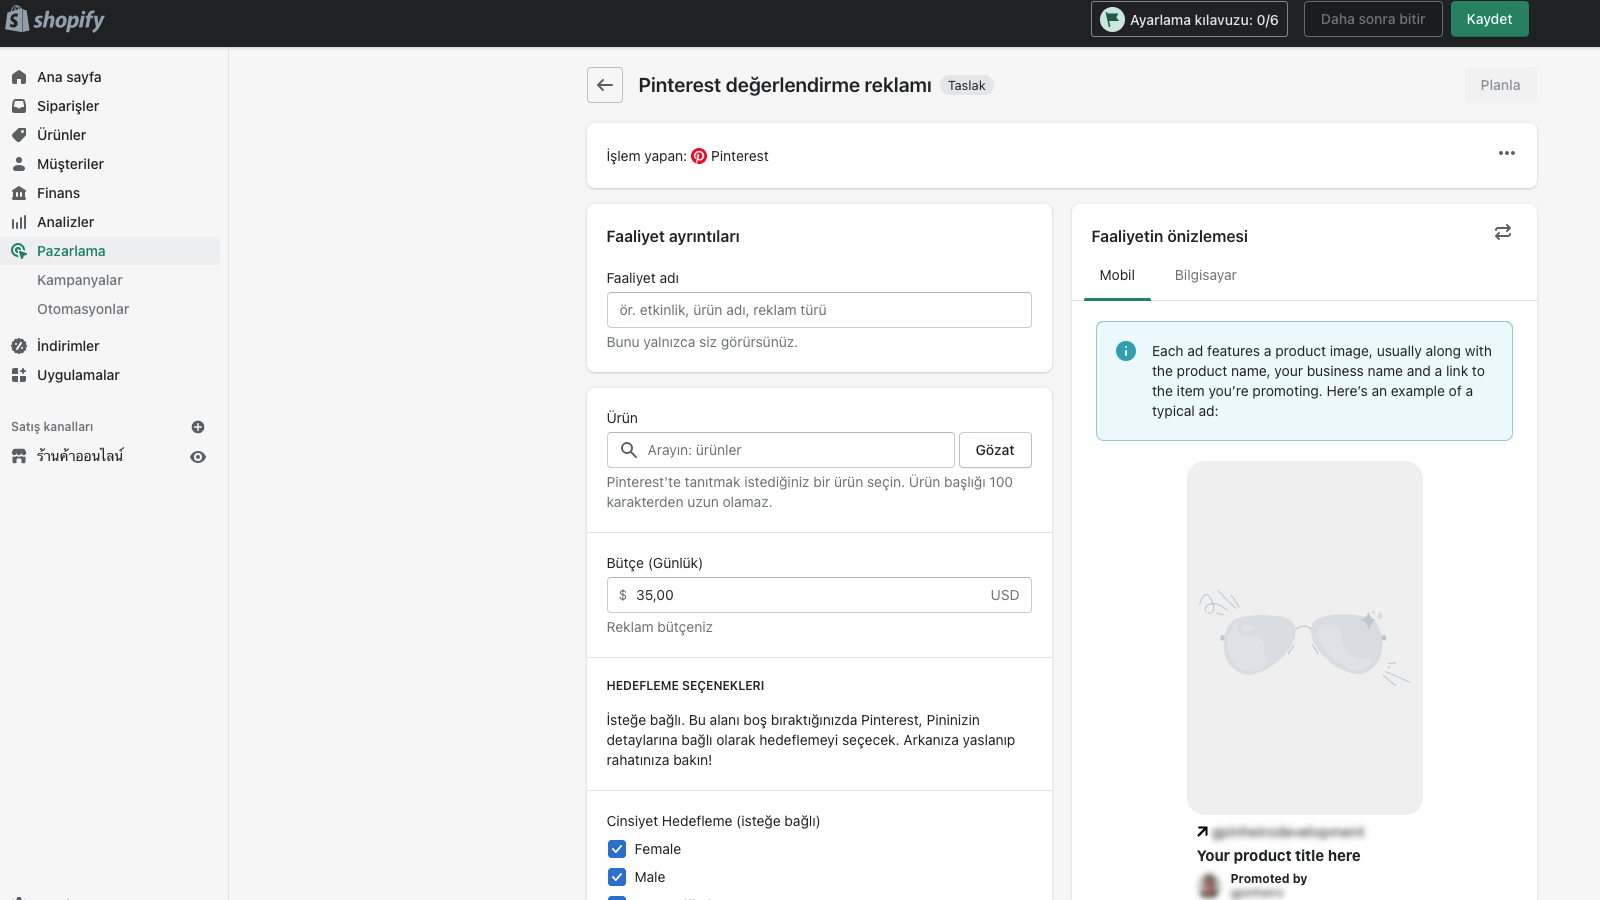
Task: Click the Müşteriler person icon
Action: pyautogui.click(x=19, y=164)
